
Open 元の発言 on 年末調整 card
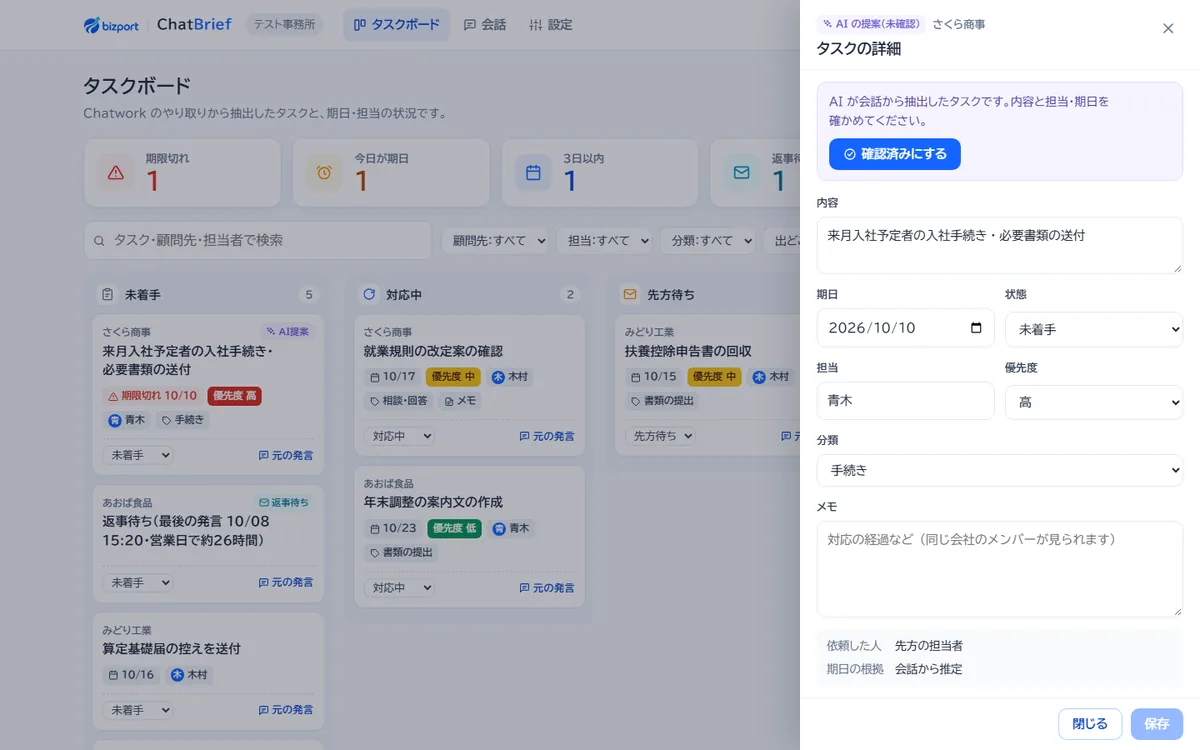click(x=547, y=587)
